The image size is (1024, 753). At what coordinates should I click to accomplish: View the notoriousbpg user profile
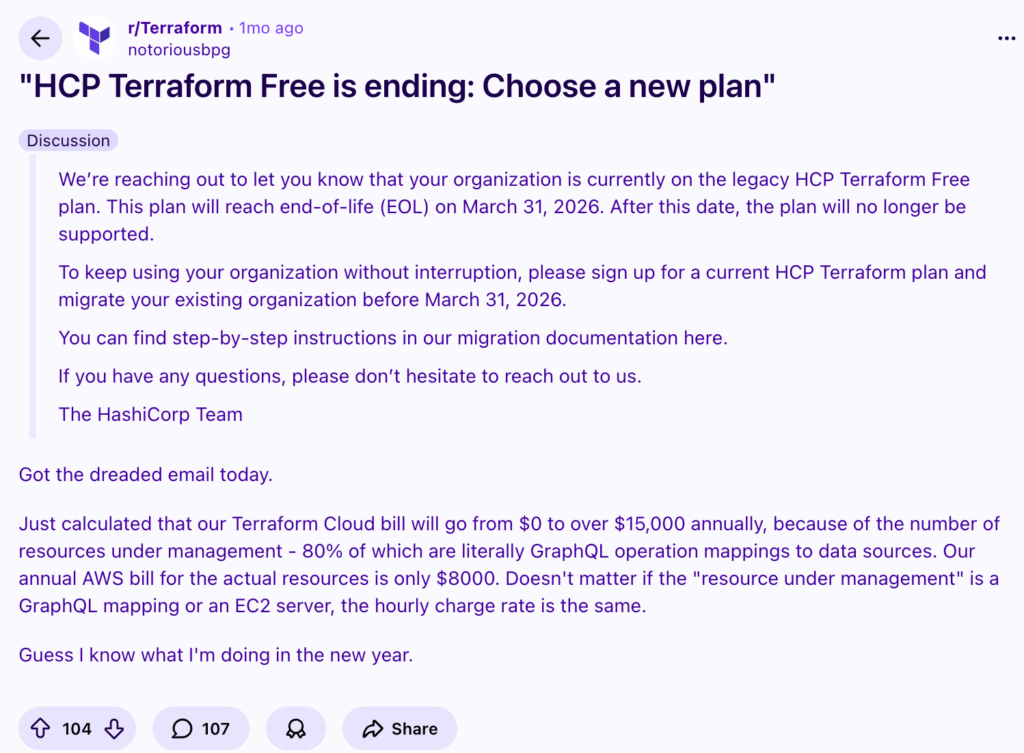click(177, 48)
